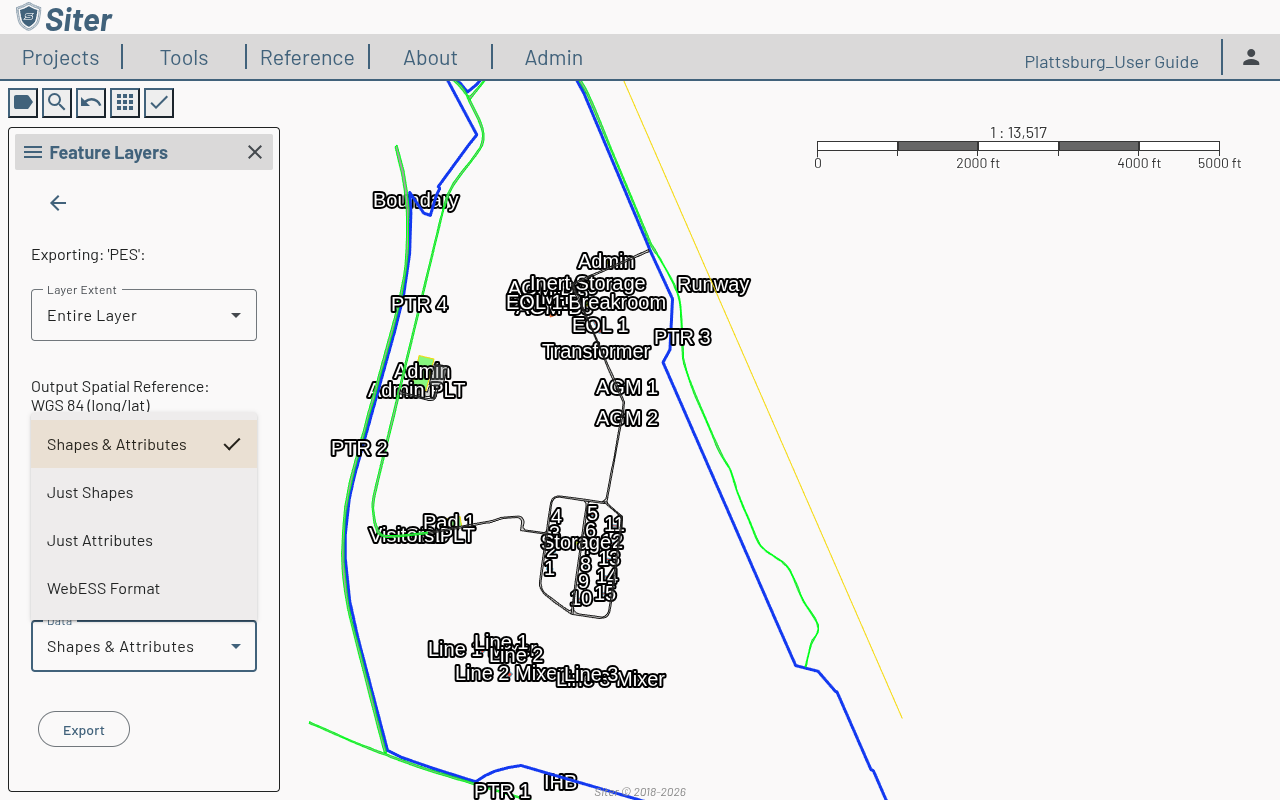This screenshot has width=1280, height=800.
Task: Click the Export button
Action: coord(84,729)
